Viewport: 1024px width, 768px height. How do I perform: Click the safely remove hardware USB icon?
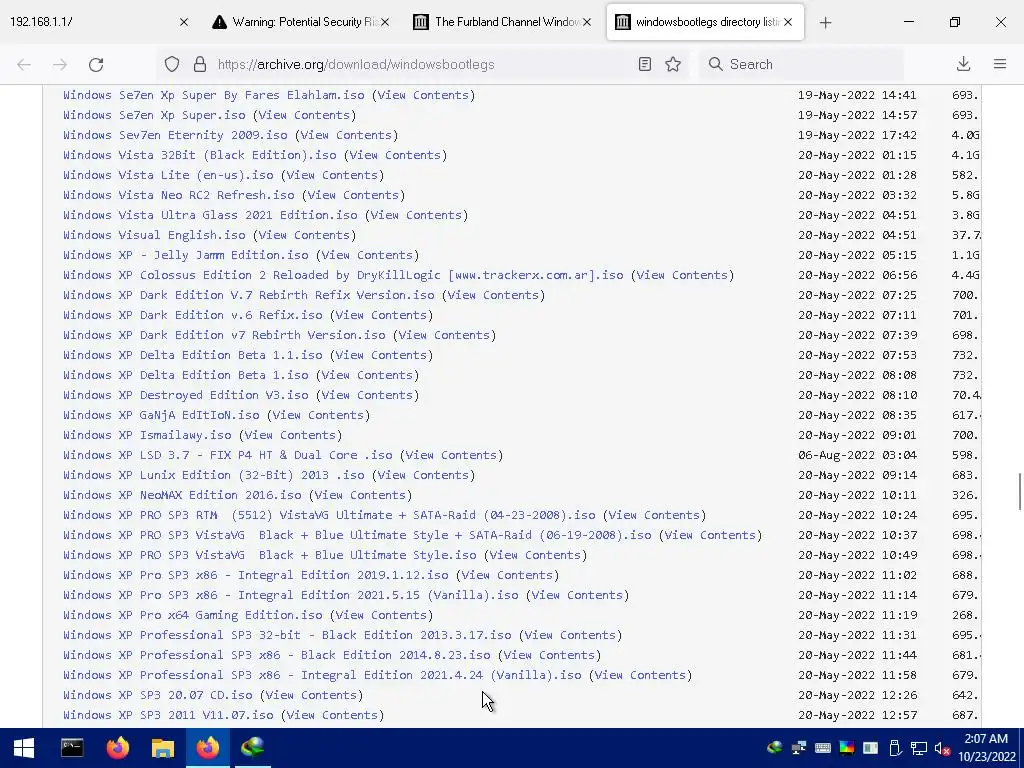[895, 748]
